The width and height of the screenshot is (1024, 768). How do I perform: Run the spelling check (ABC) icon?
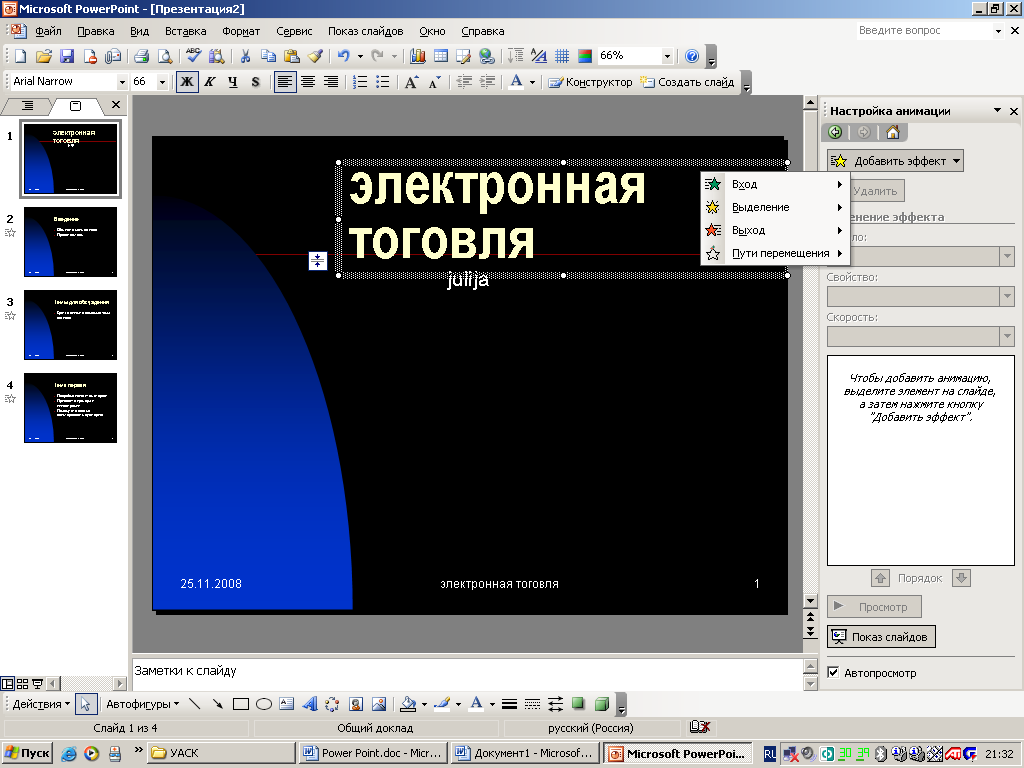point(193,56)
